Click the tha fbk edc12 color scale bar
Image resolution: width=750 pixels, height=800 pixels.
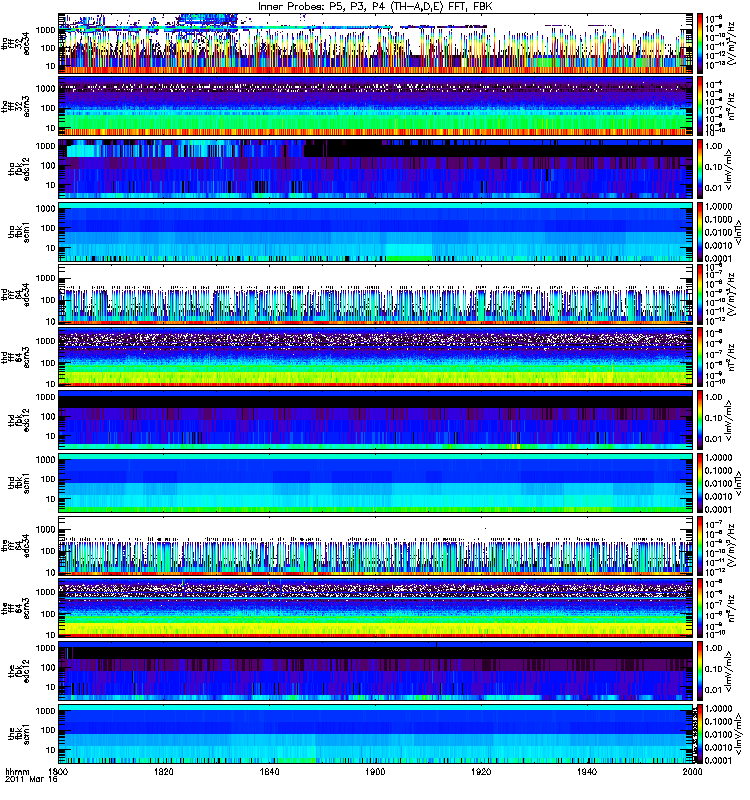point(699,169)
